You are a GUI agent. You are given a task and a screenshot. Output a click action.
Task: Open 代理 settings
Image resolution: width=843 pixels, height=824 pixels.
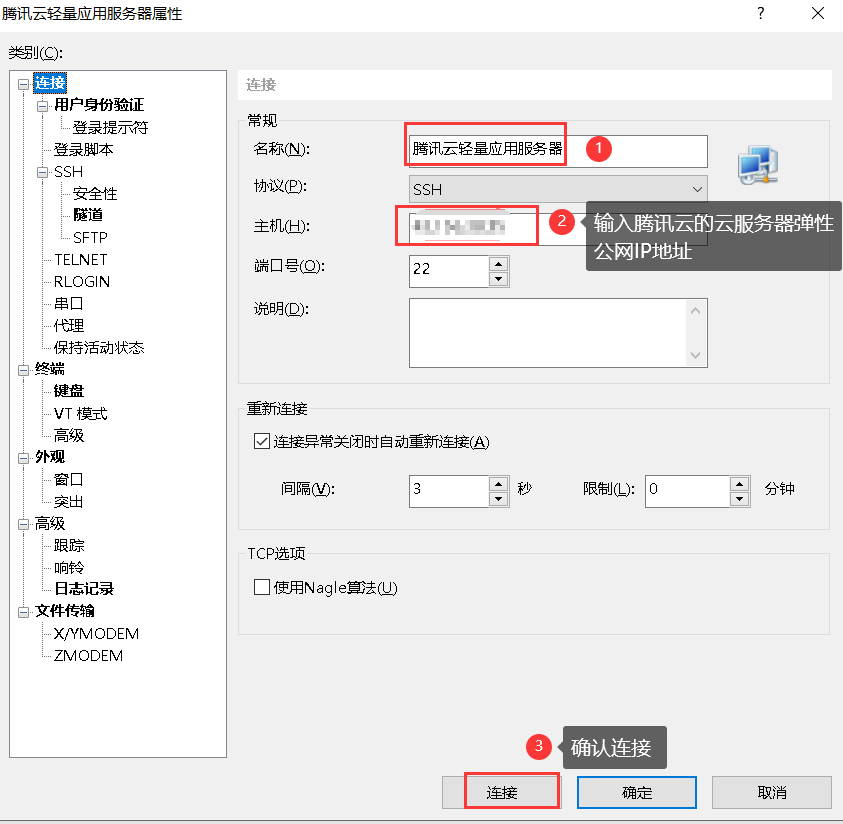coord(69,325)
